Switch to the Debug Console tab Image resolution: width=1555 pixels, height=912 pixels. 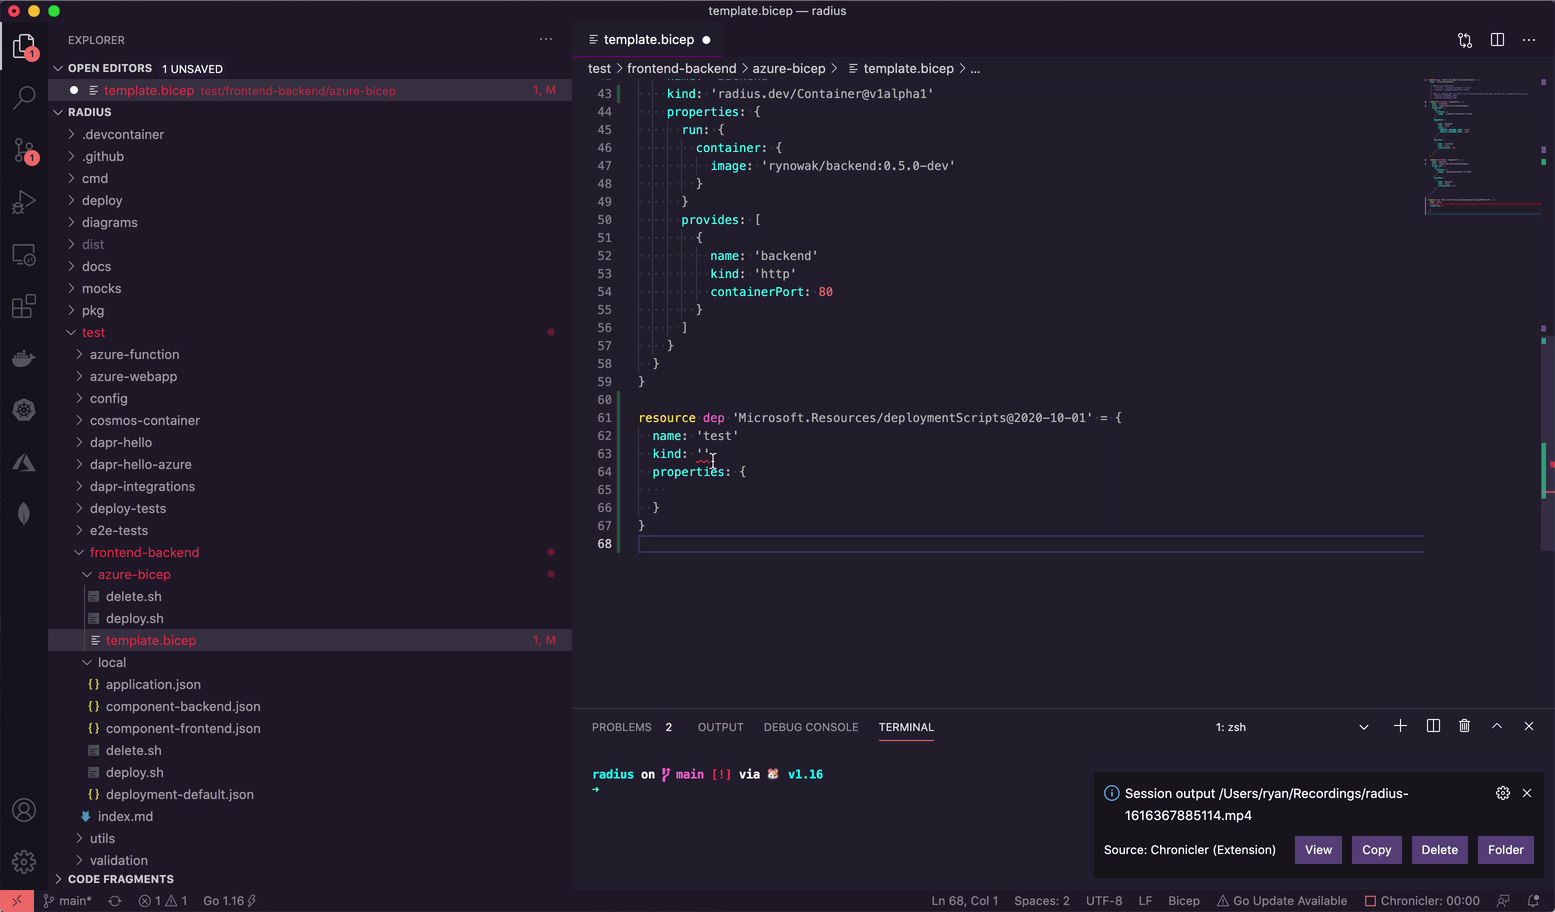click(x=811, y=727)
